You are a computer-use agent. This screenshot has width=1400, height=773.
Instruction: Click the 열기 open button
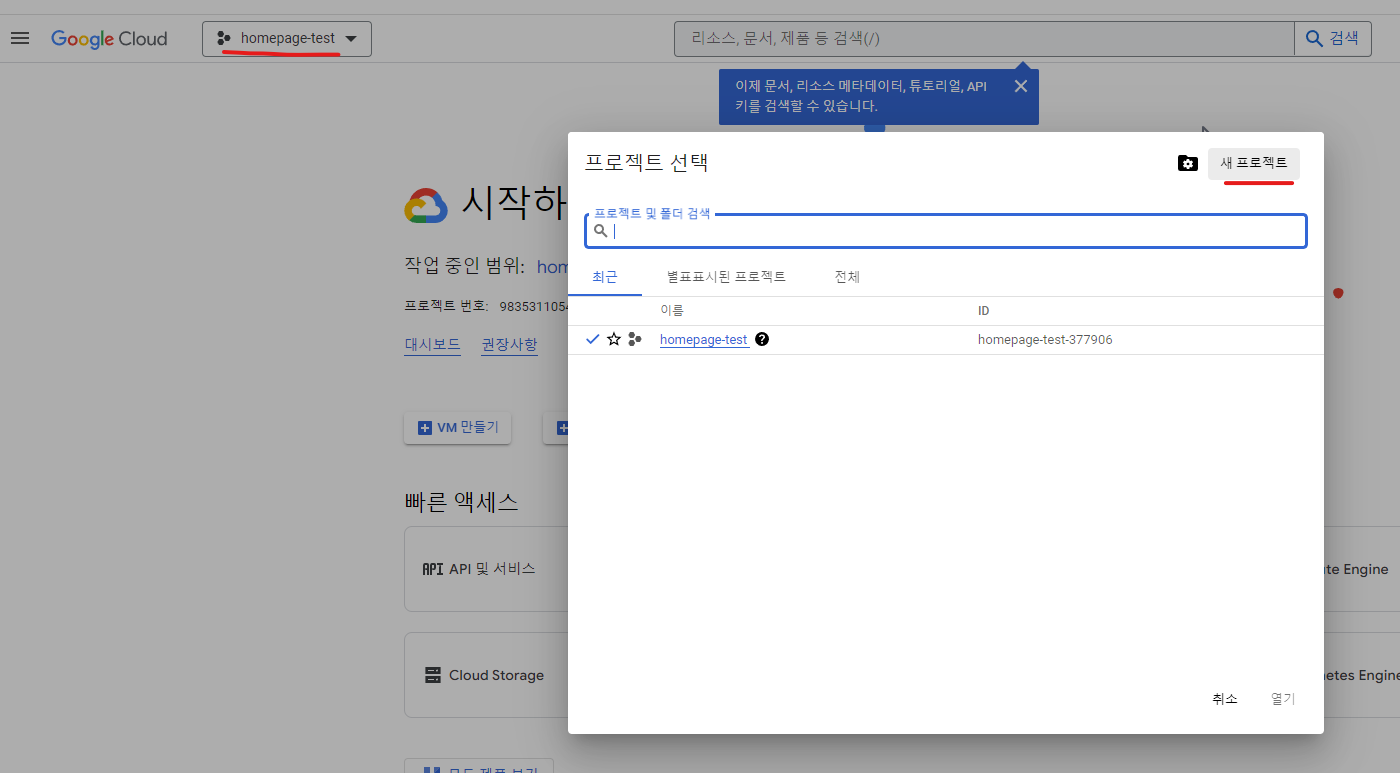[1283, 699]
